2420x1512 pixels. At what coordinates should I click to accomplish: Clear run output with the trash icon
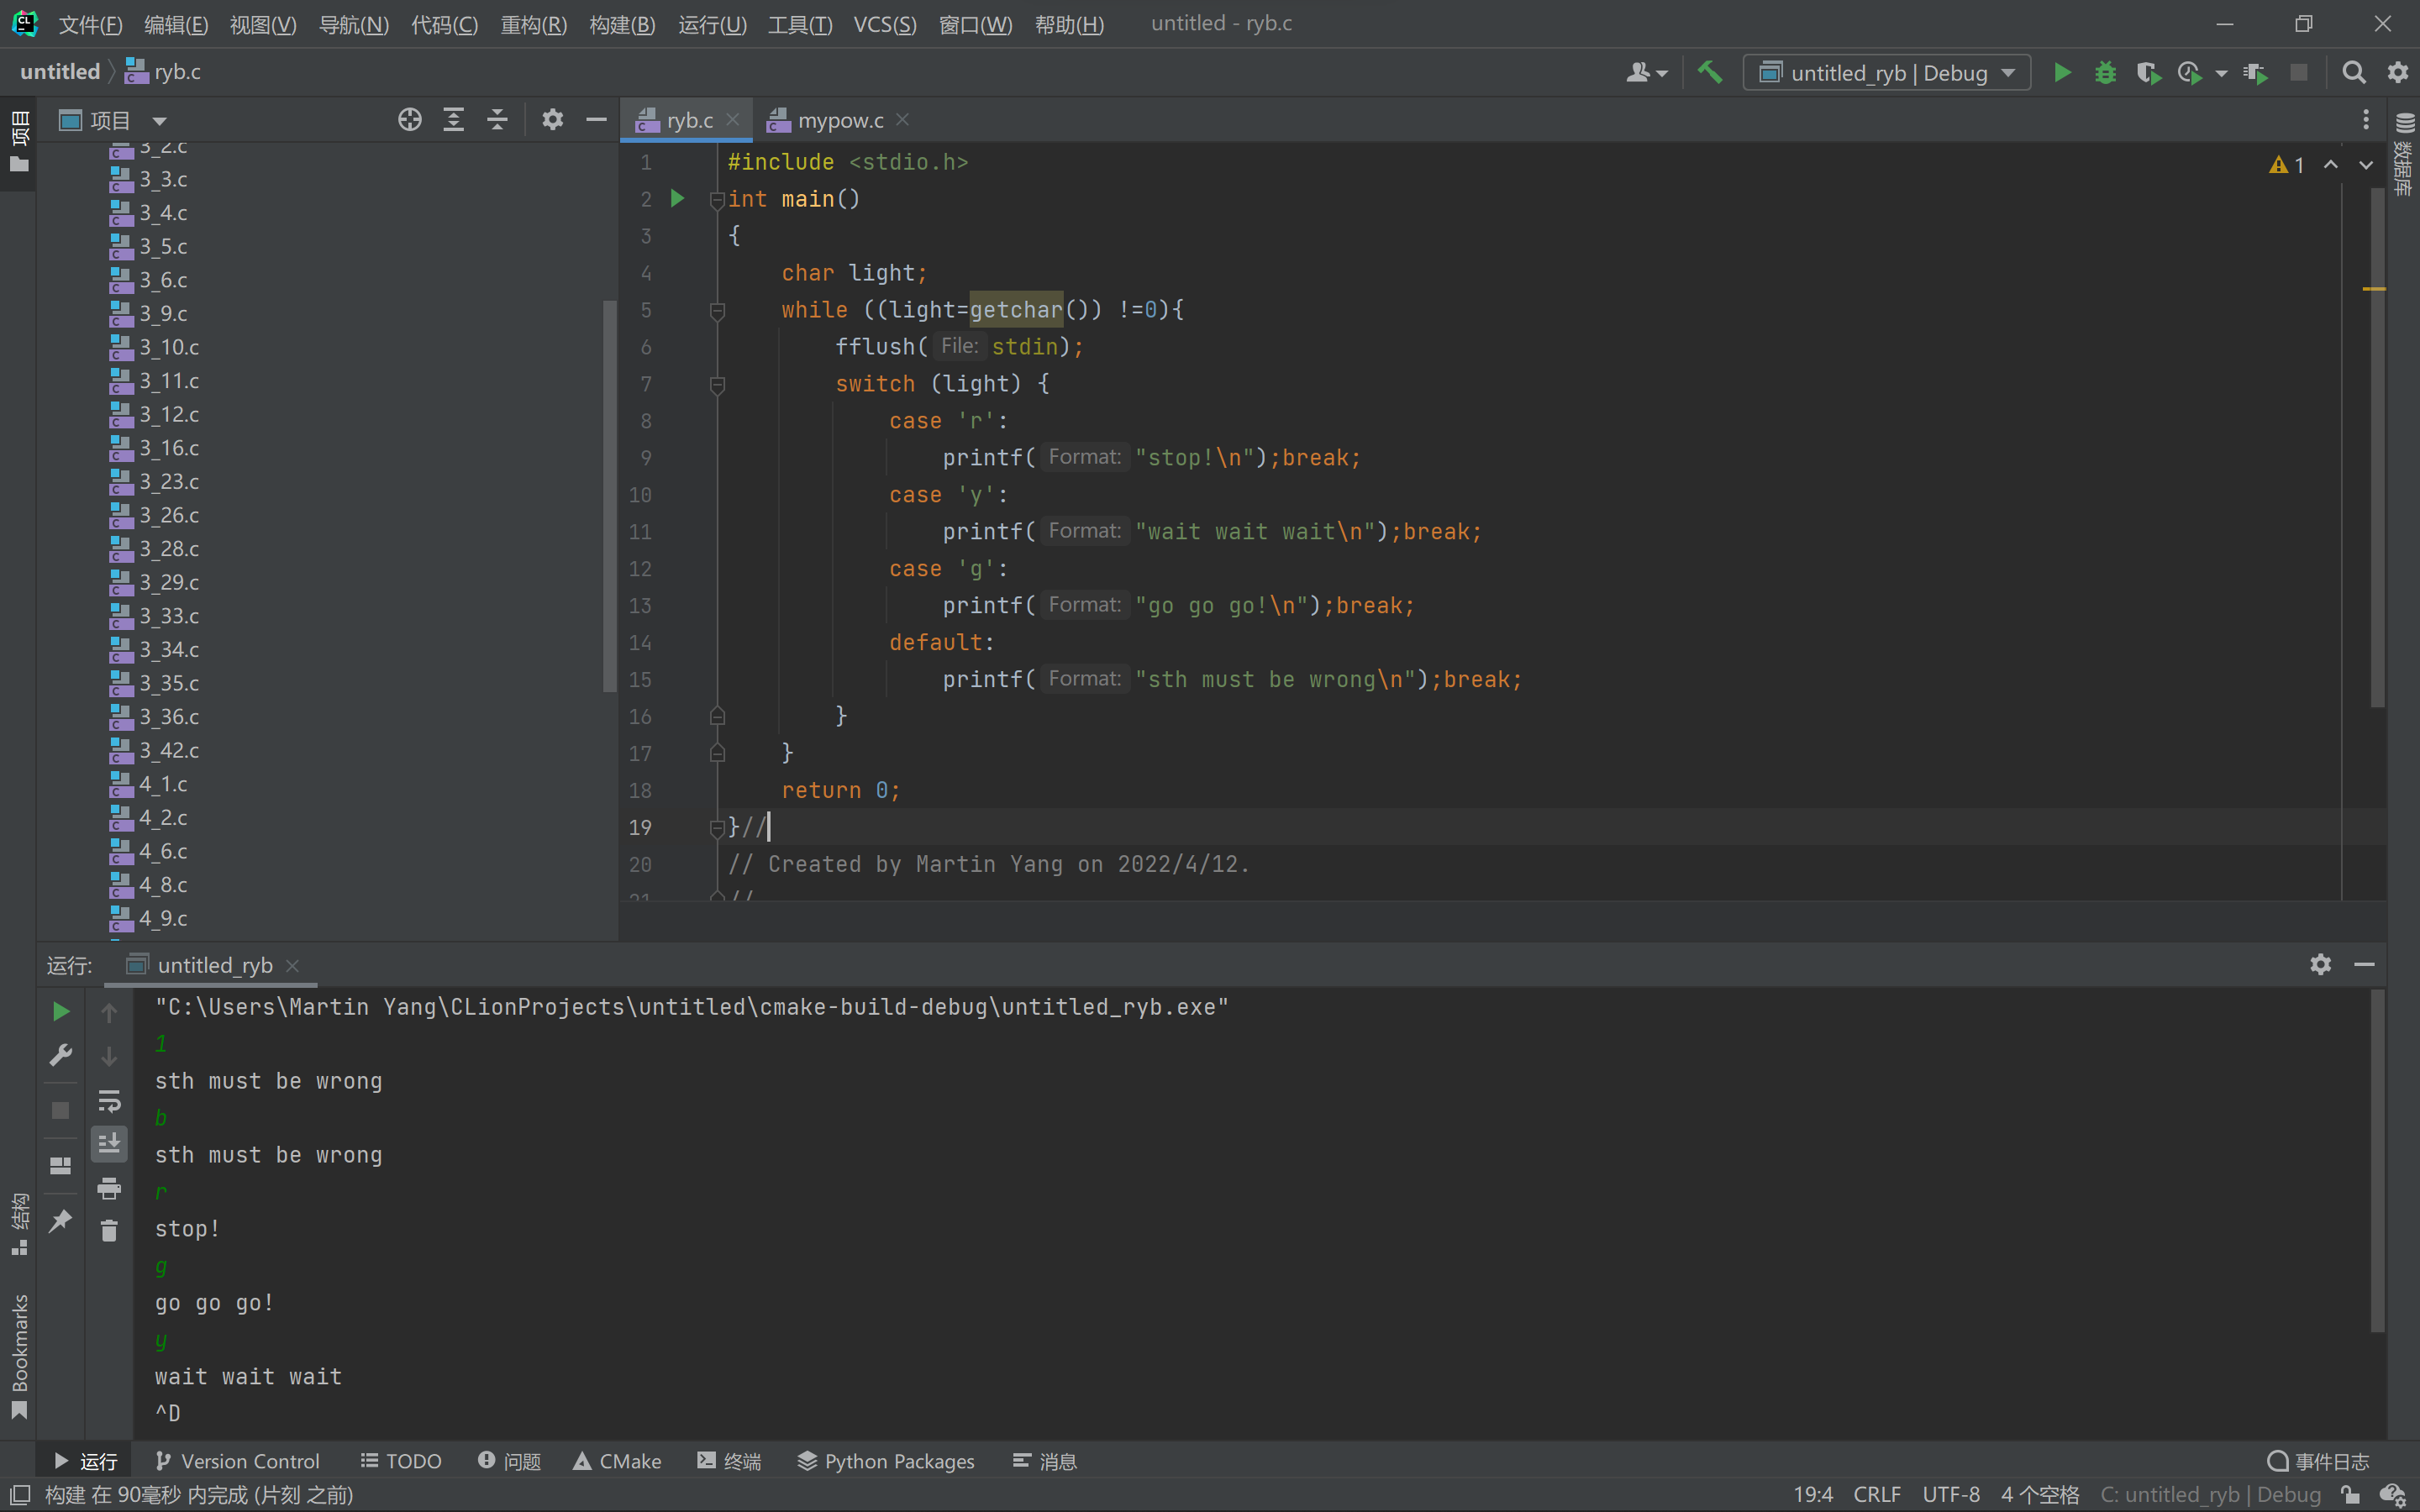click(109, 1230)
